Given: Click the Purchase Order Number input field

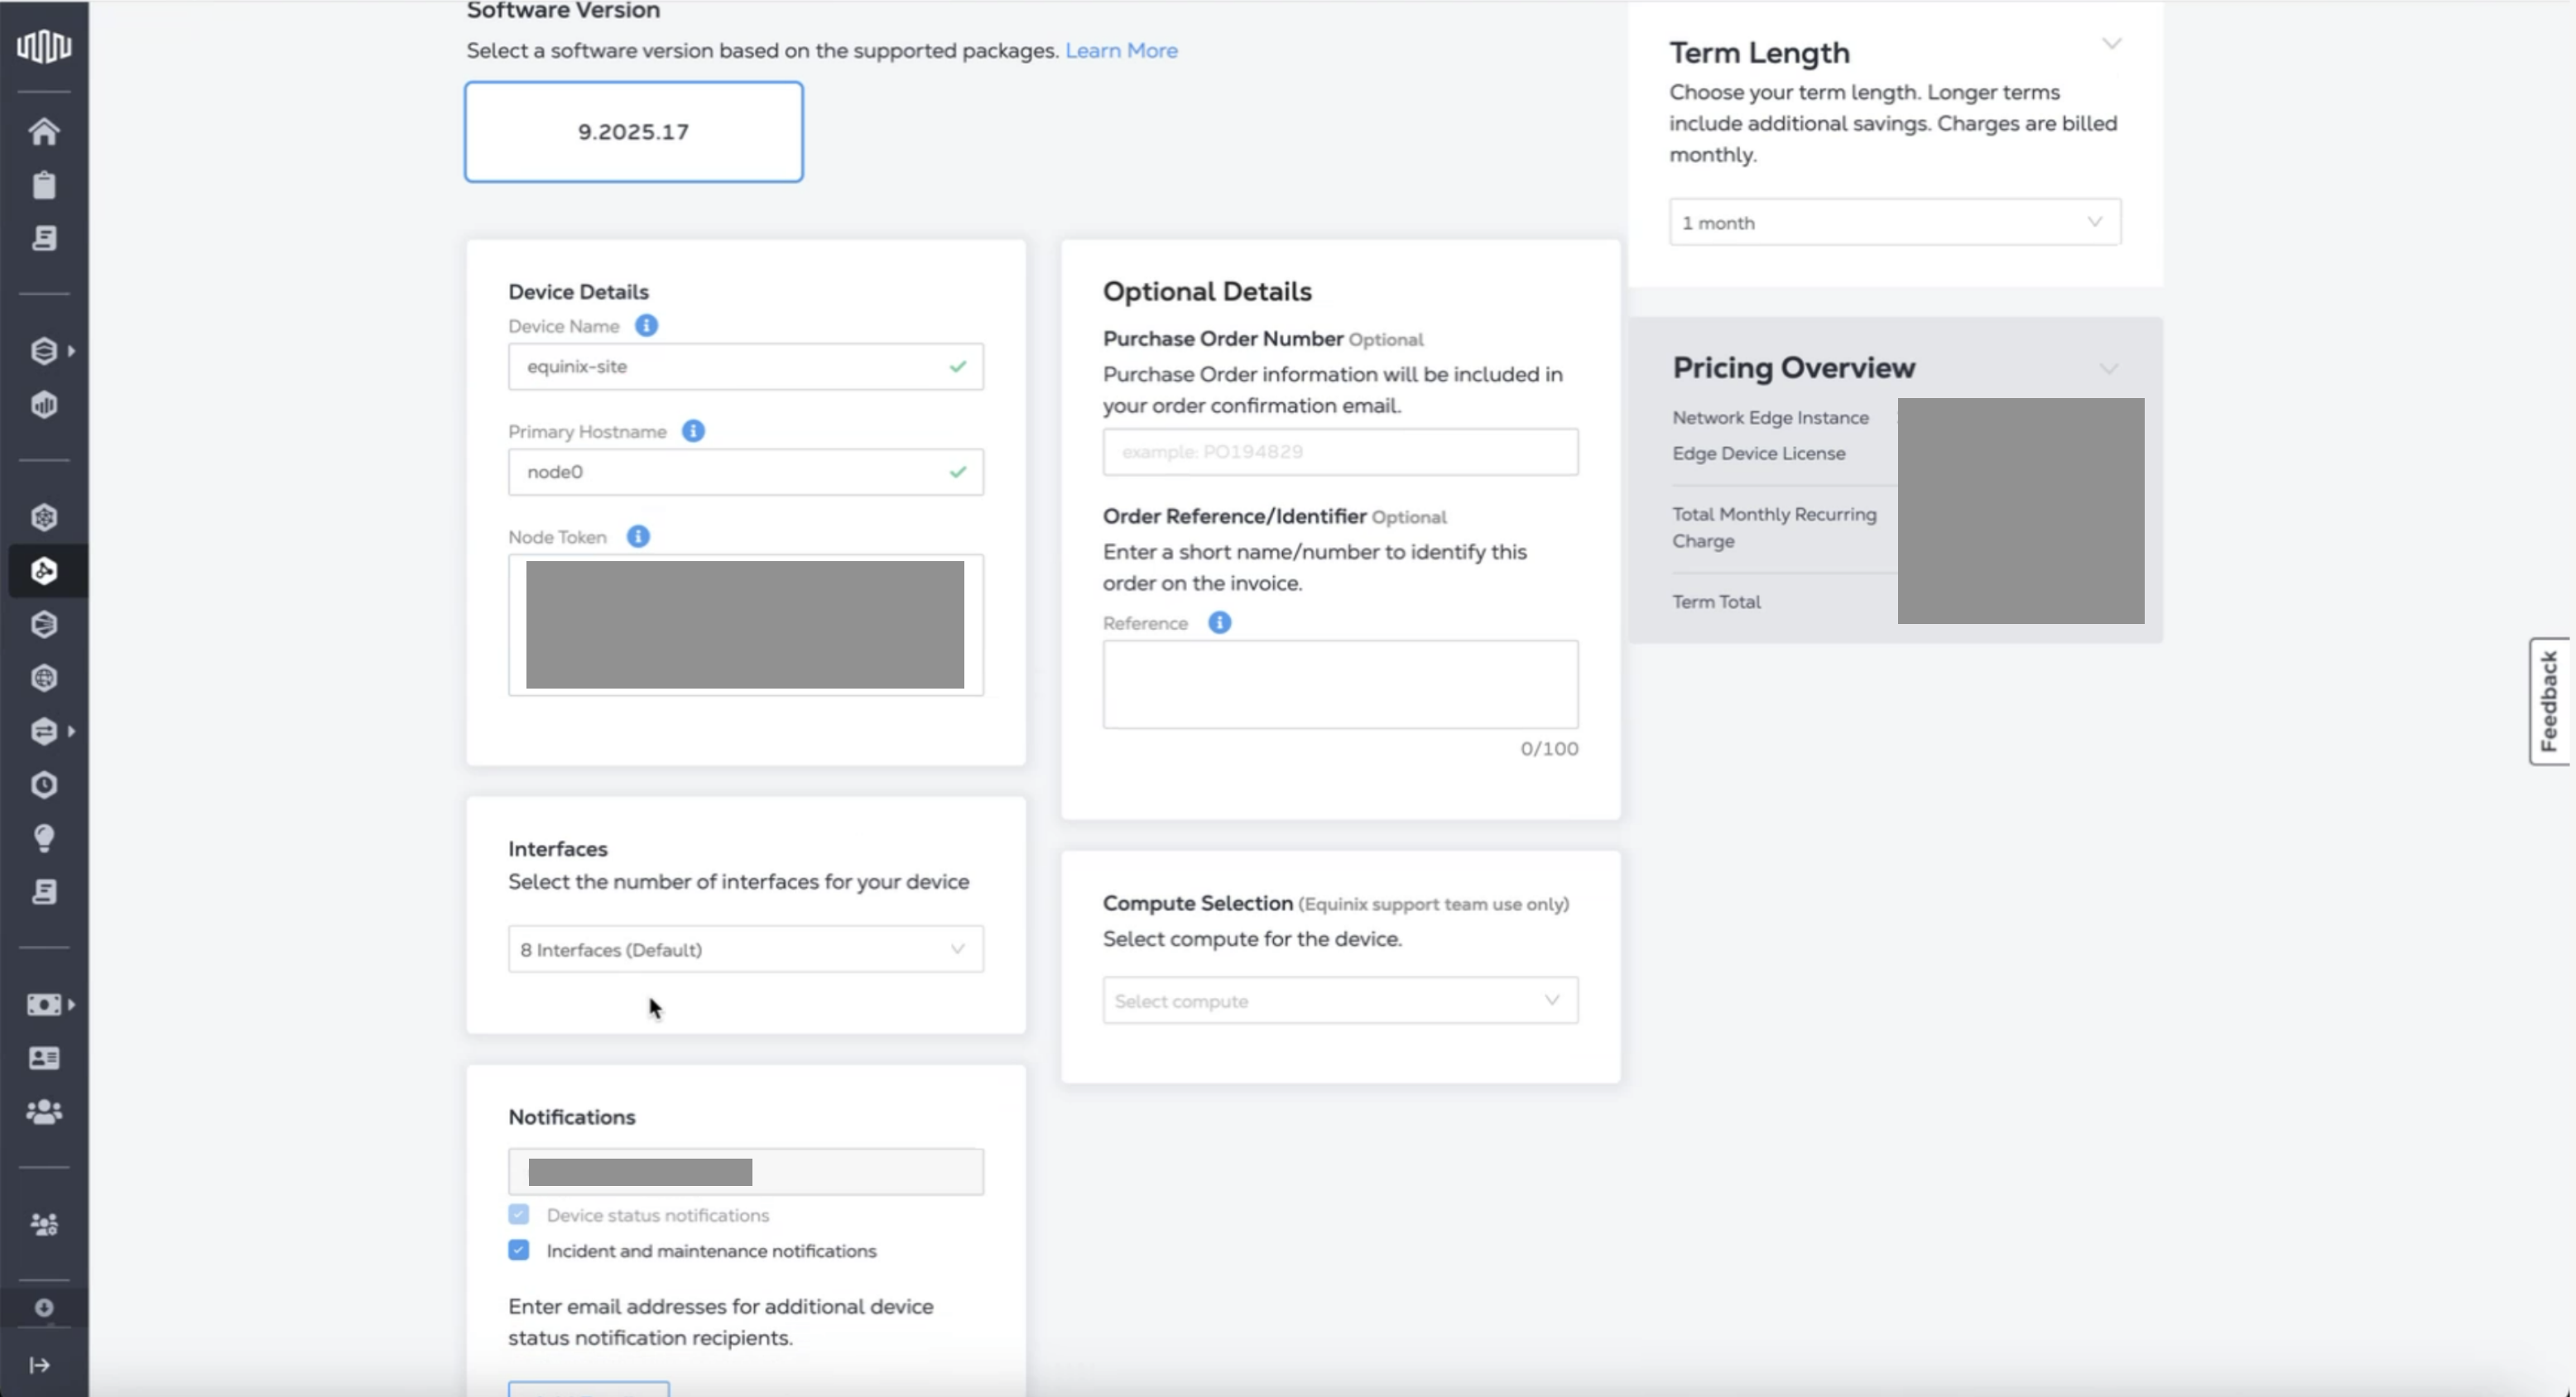Looking at the screenshot, I should point(1339,452).
